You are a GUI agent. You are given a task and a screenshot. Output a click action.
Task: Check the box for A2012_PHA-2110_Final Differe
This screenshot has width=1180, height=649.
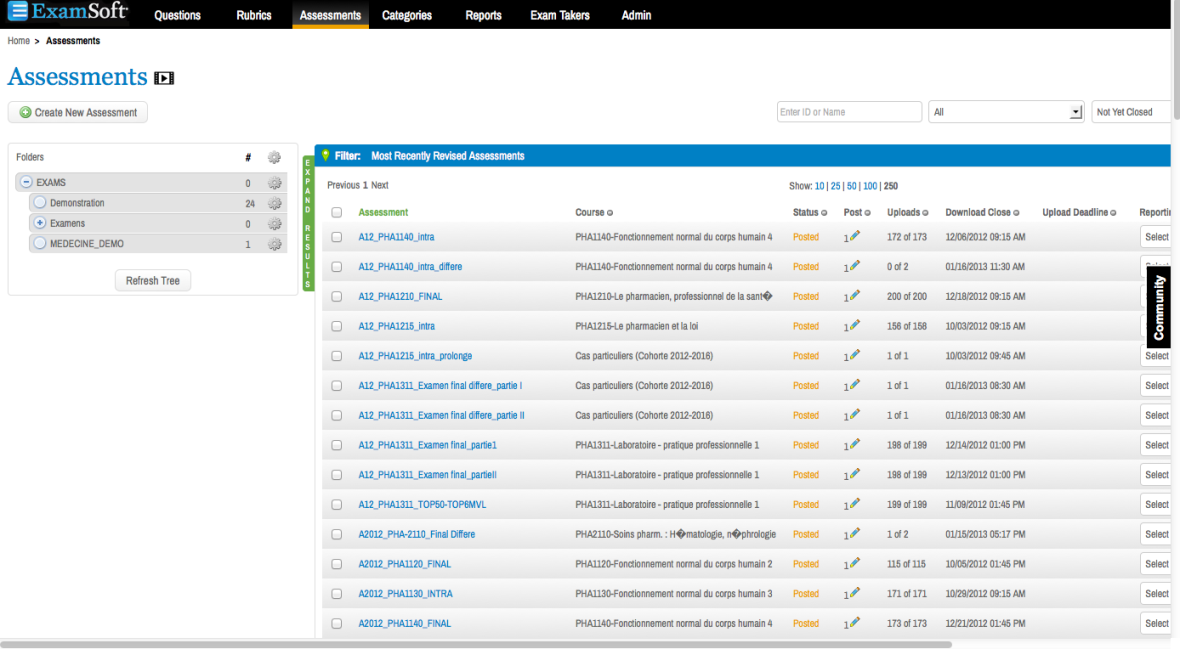click(336, 535)
